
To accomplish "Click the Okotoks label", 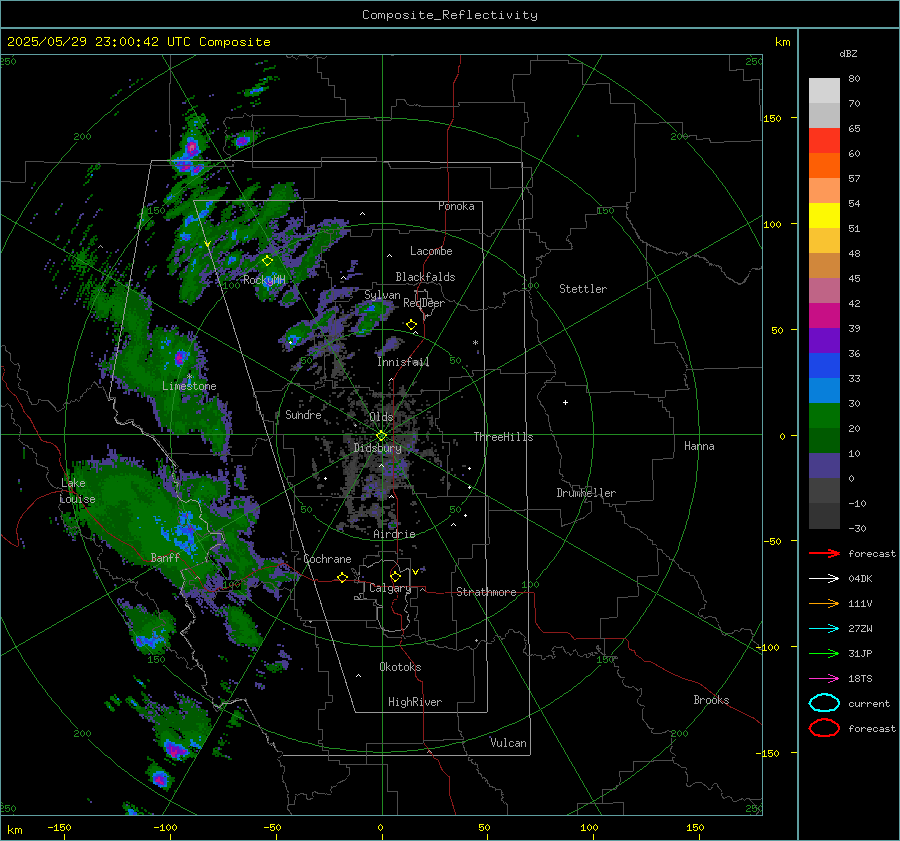I will [400, 667].
